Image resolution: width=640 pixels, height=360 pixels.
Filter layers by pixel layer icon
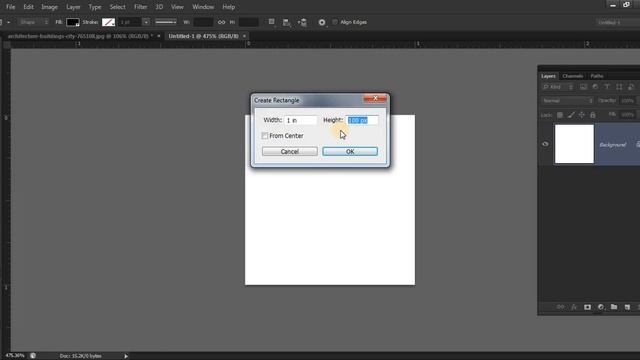[x=583, y=87]
